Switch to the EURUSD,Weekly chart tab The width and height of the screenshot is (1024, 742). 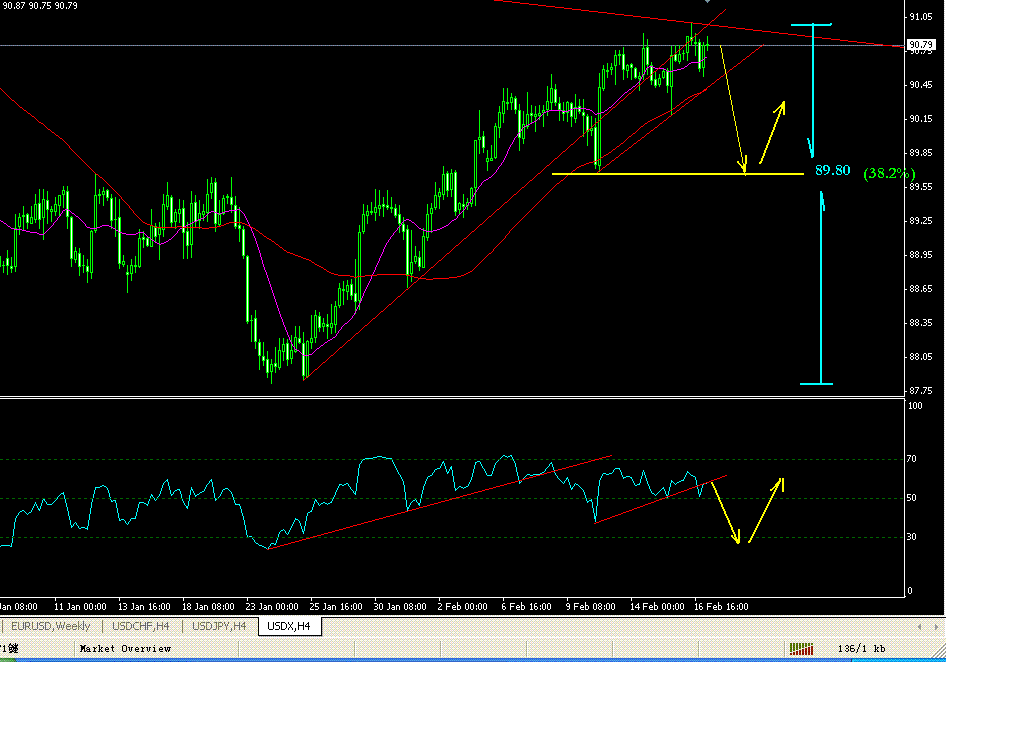tap(50, 626)
